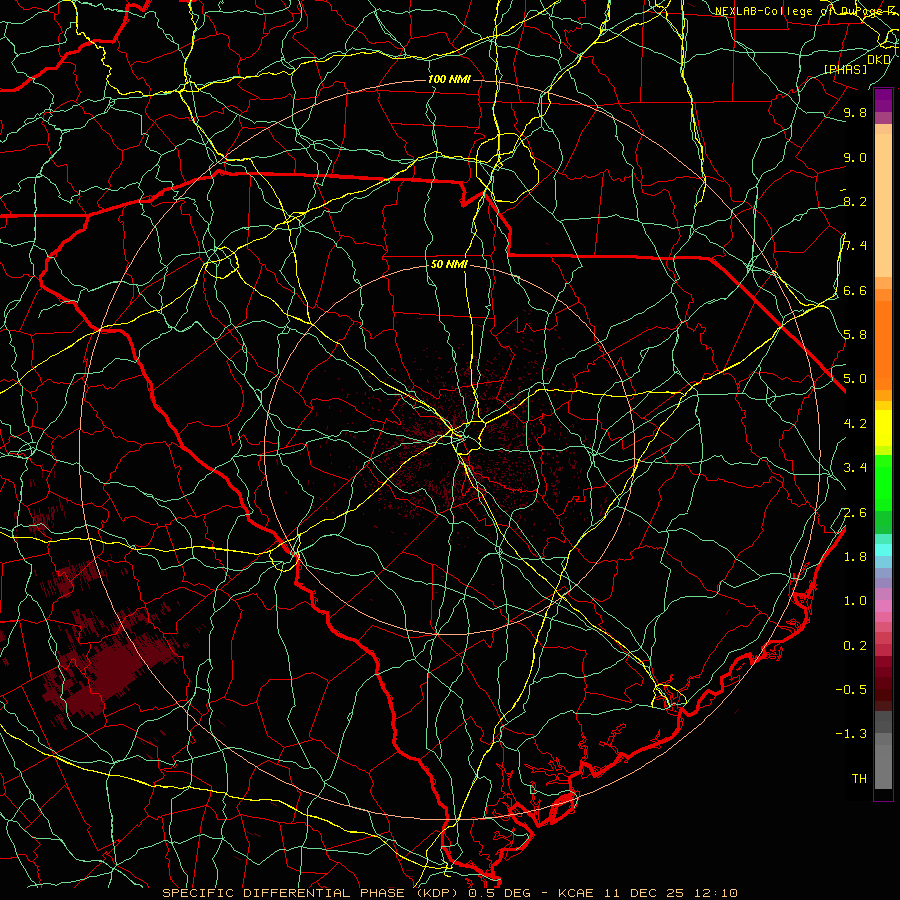
Task: Click the 1.0 scale value
Action: [855, 601]
